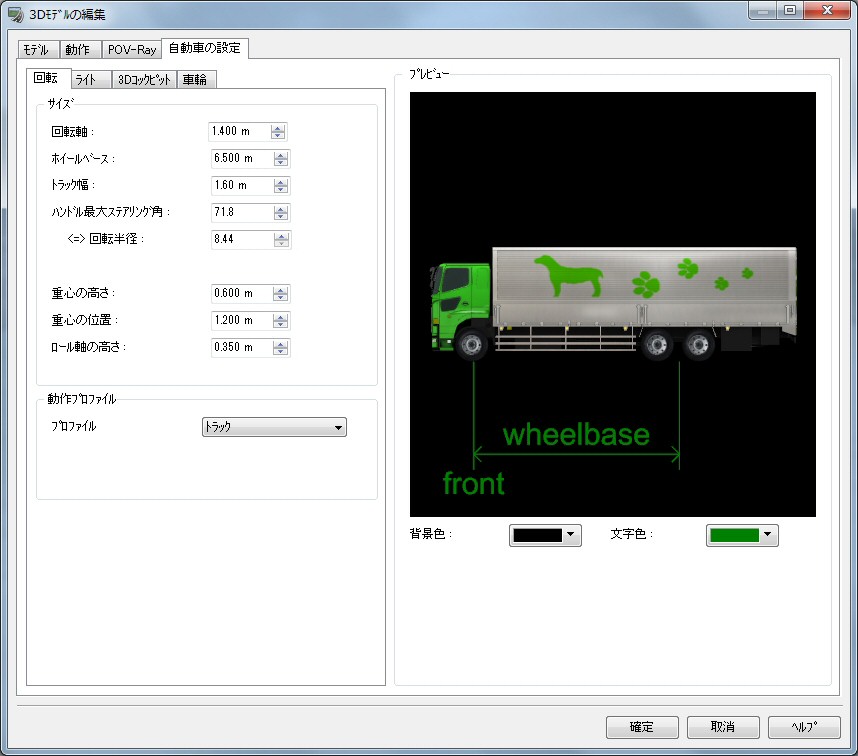Select the POV-Ray tab

coord(132,49)
